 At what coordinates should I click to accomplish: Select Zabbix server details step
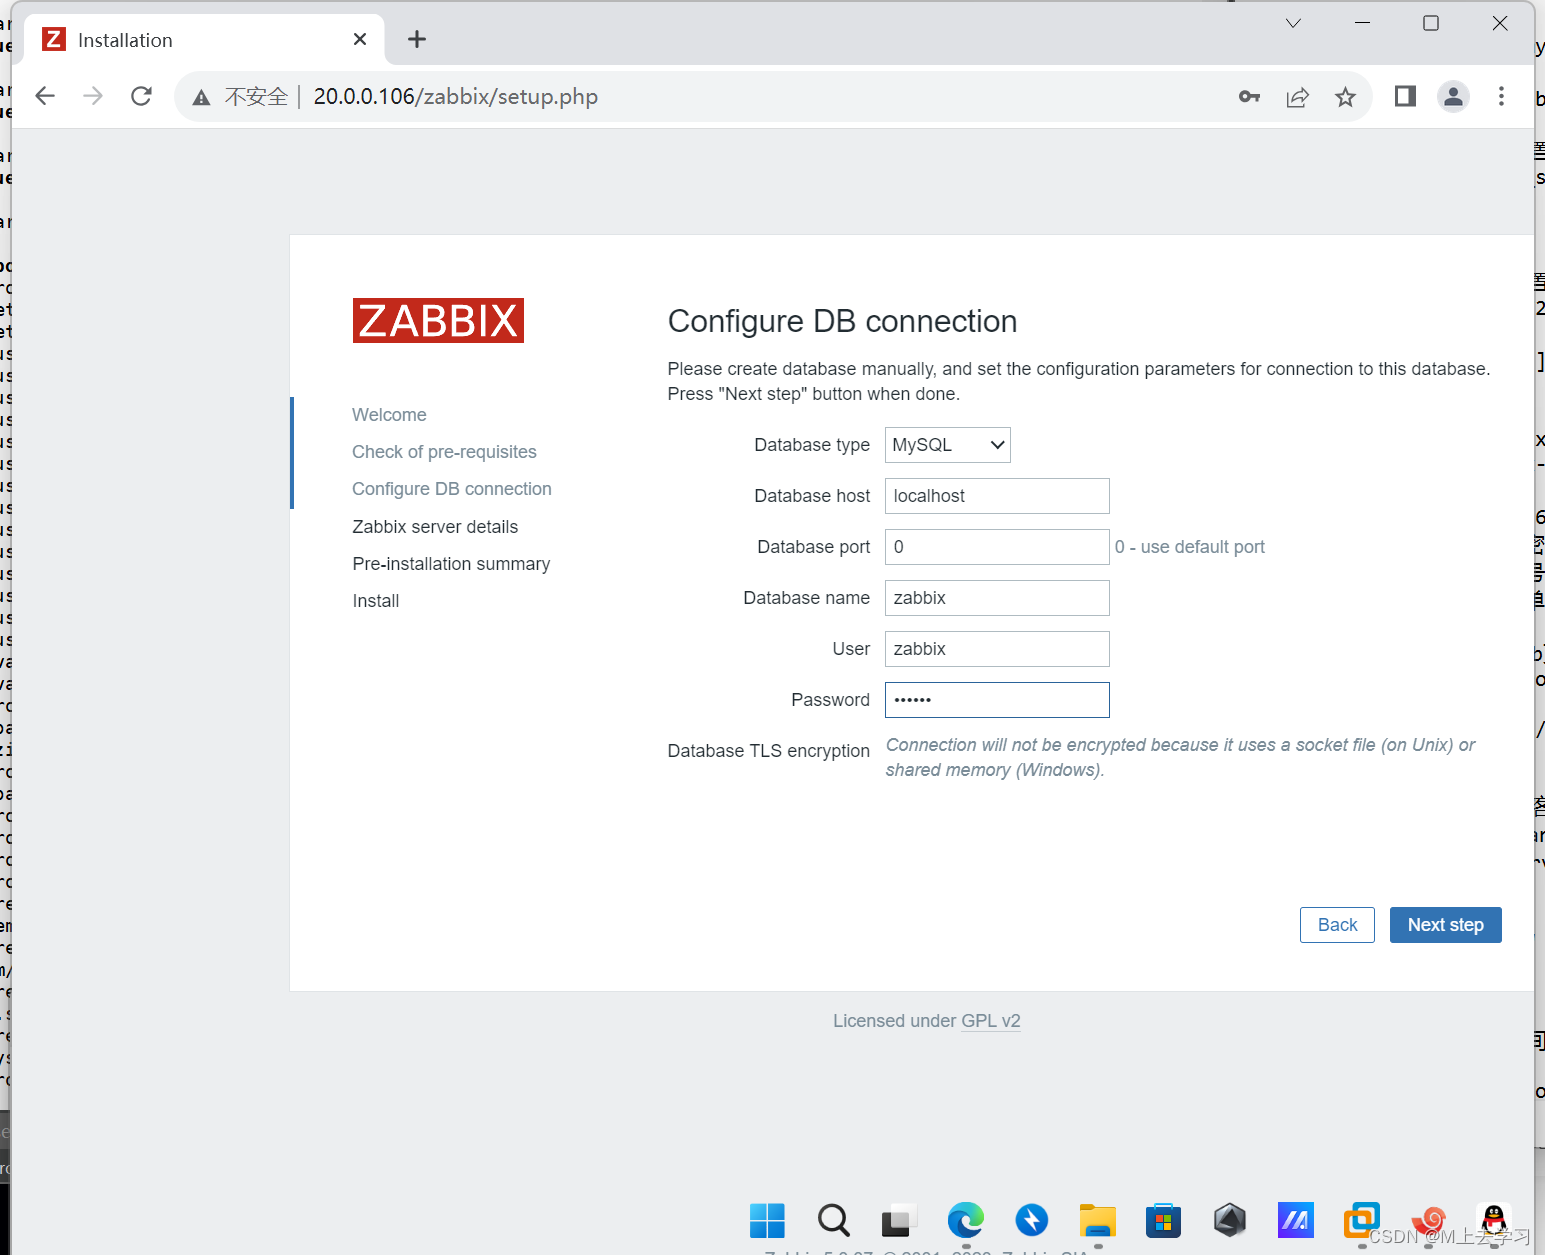point(435,527)
